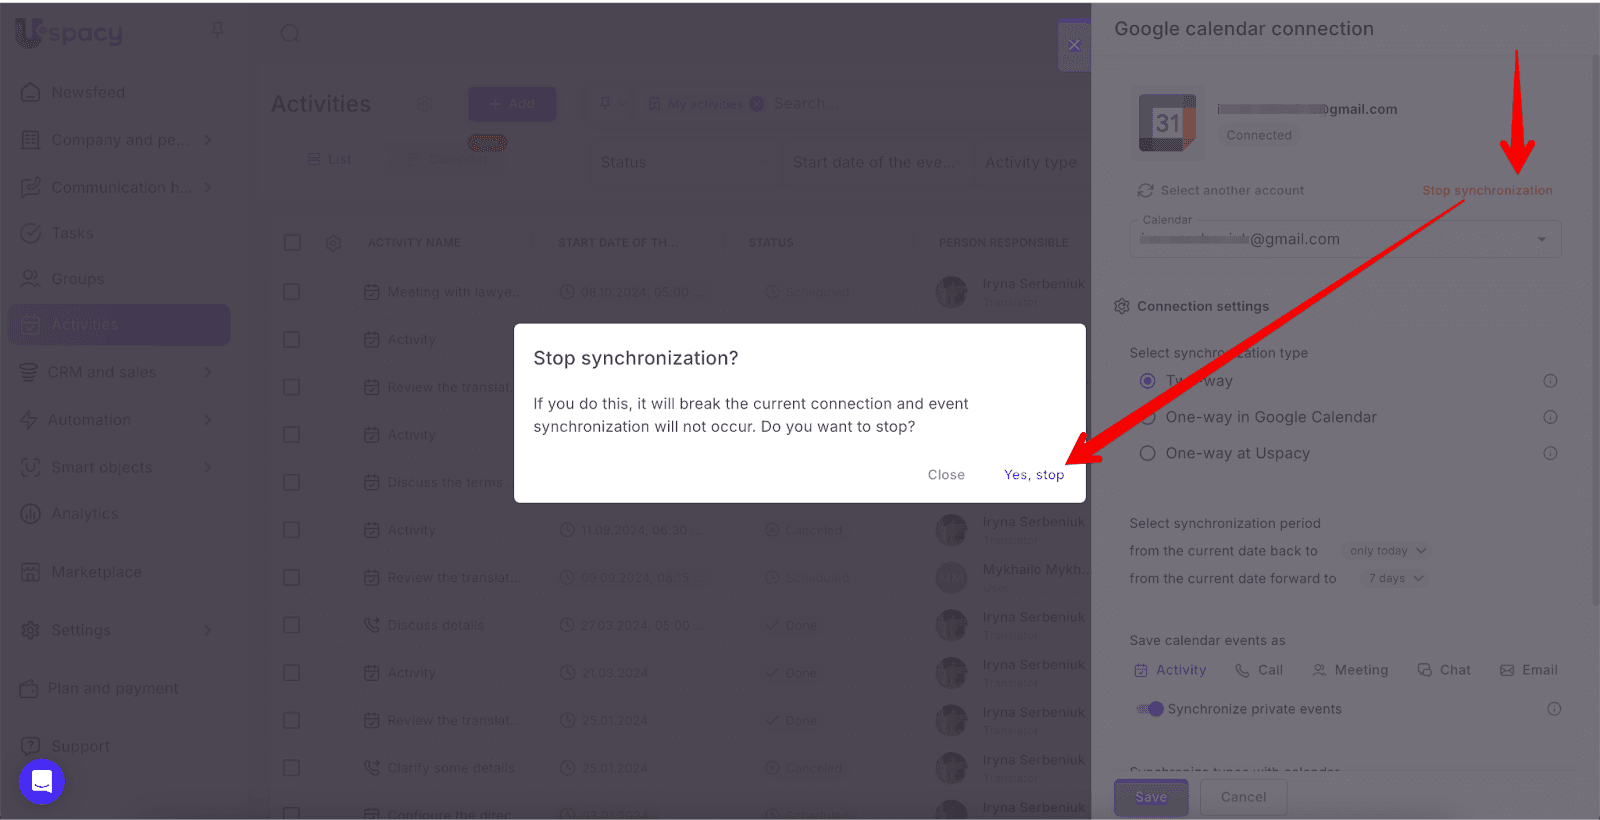
Task: Open the Start date of the event filter
Action: click(x=875, y=162)
